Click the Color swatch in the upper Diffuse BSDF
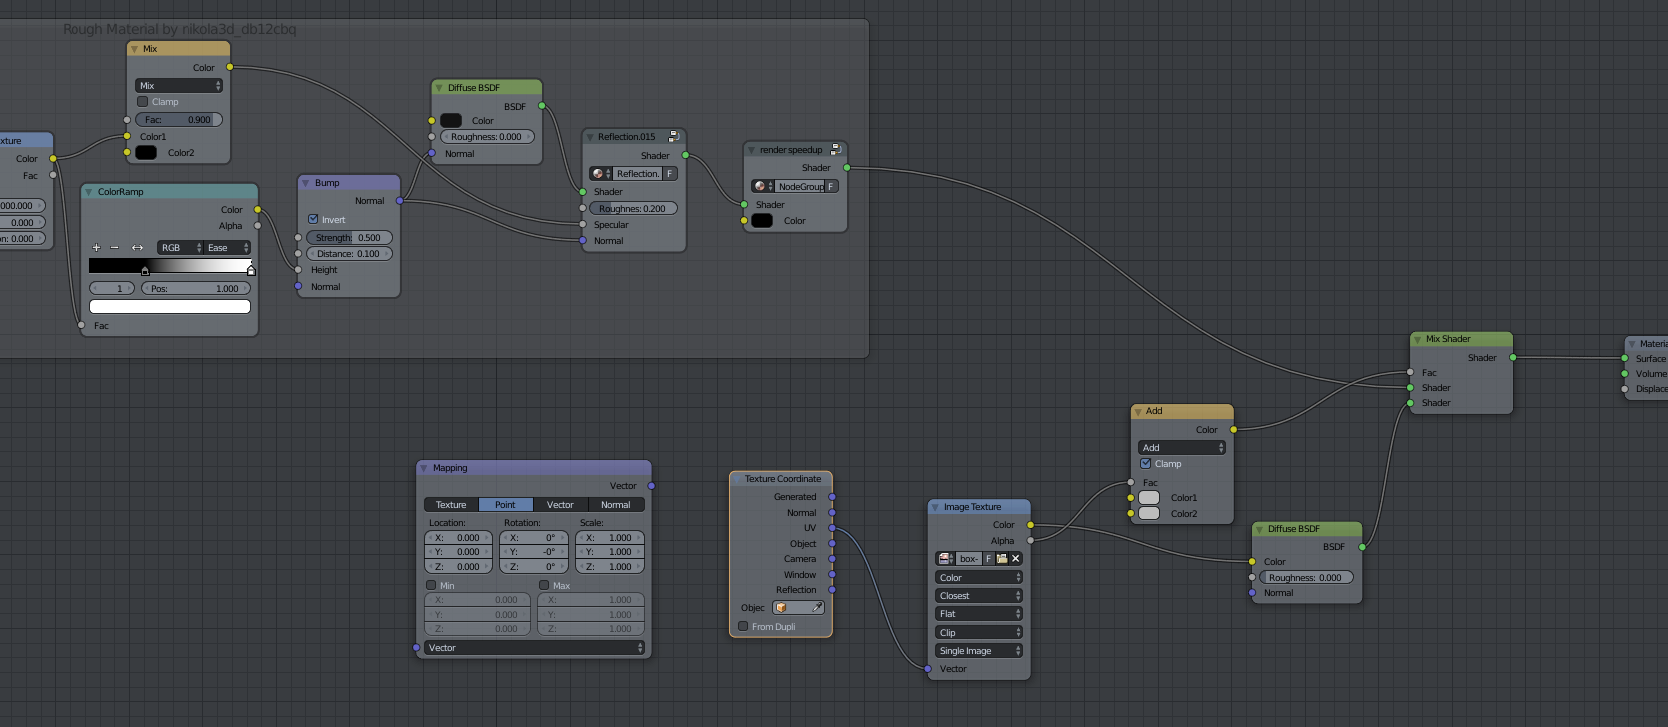Viewport: 1668px width, 727px height. click(451, 121)
